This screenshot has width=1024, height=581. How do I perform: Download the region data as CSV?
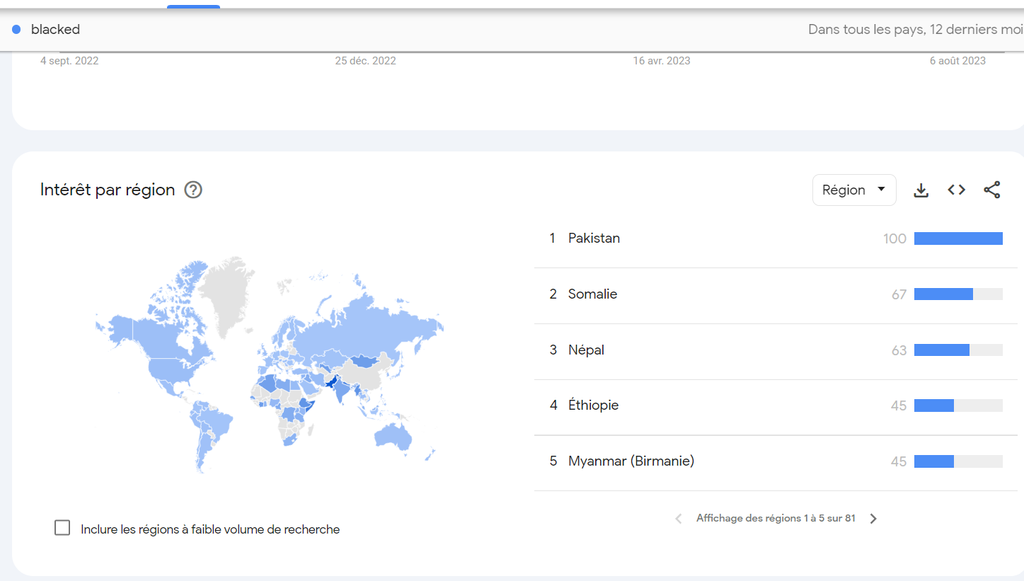pos(921,190)
